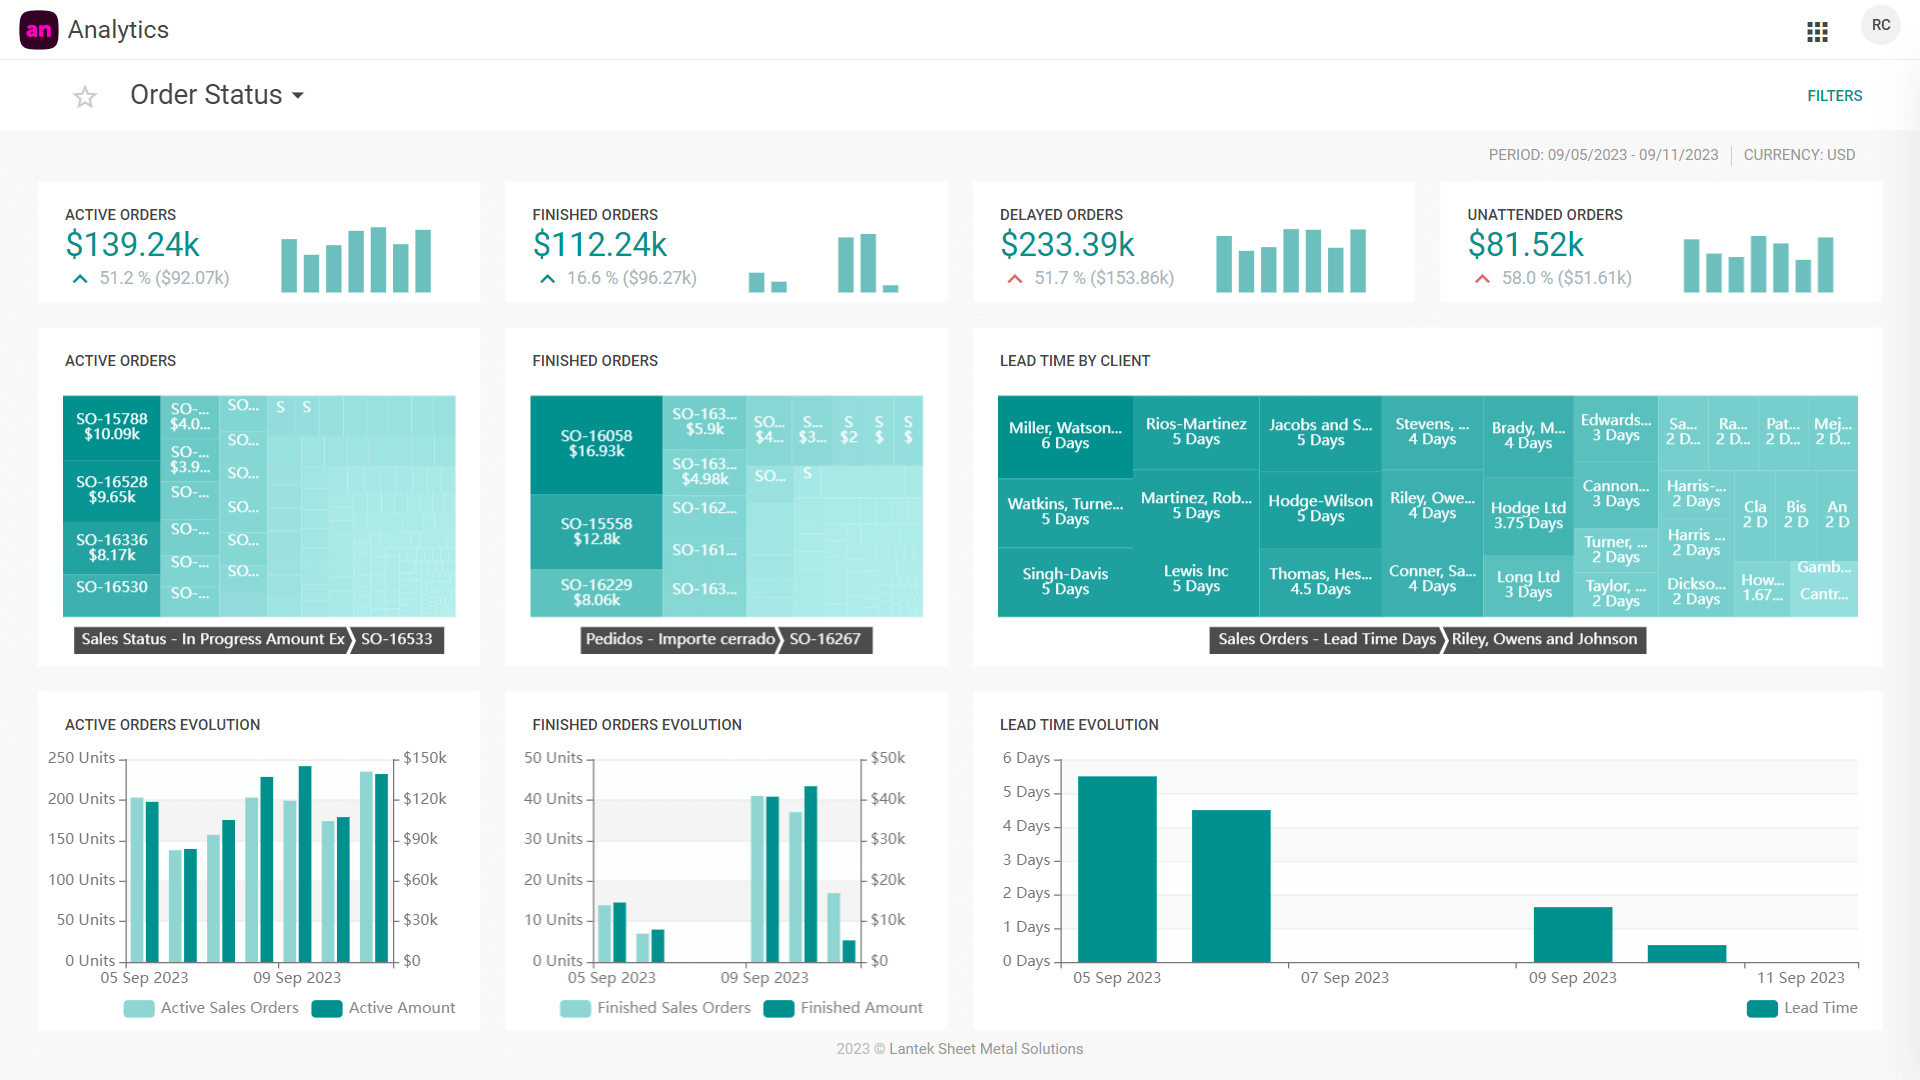The height and width of the screenshot is (1080, 1920).
Task: Select Miller, Watson tile in lead time treemap
Action: 1065,436
